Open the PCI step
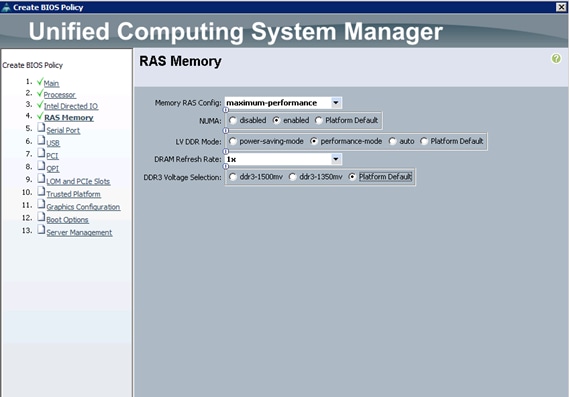The image size is (569, 397). tap(52, 156)
